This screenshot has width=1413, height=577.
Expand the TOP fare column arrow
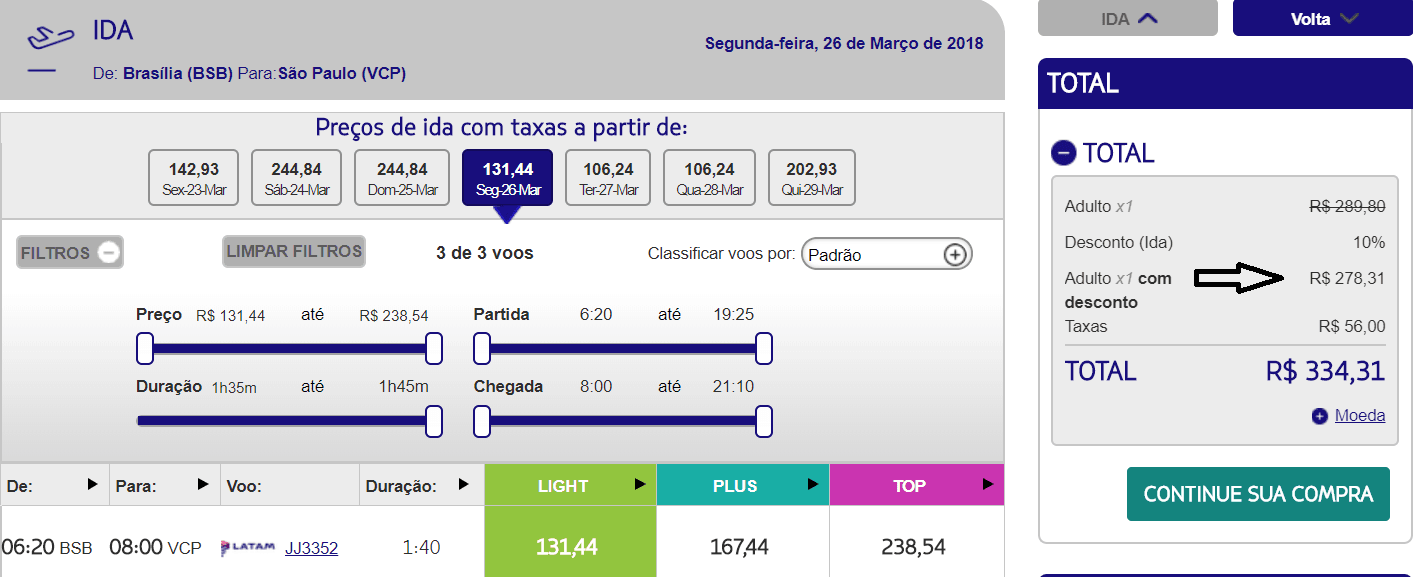[988, 485]
